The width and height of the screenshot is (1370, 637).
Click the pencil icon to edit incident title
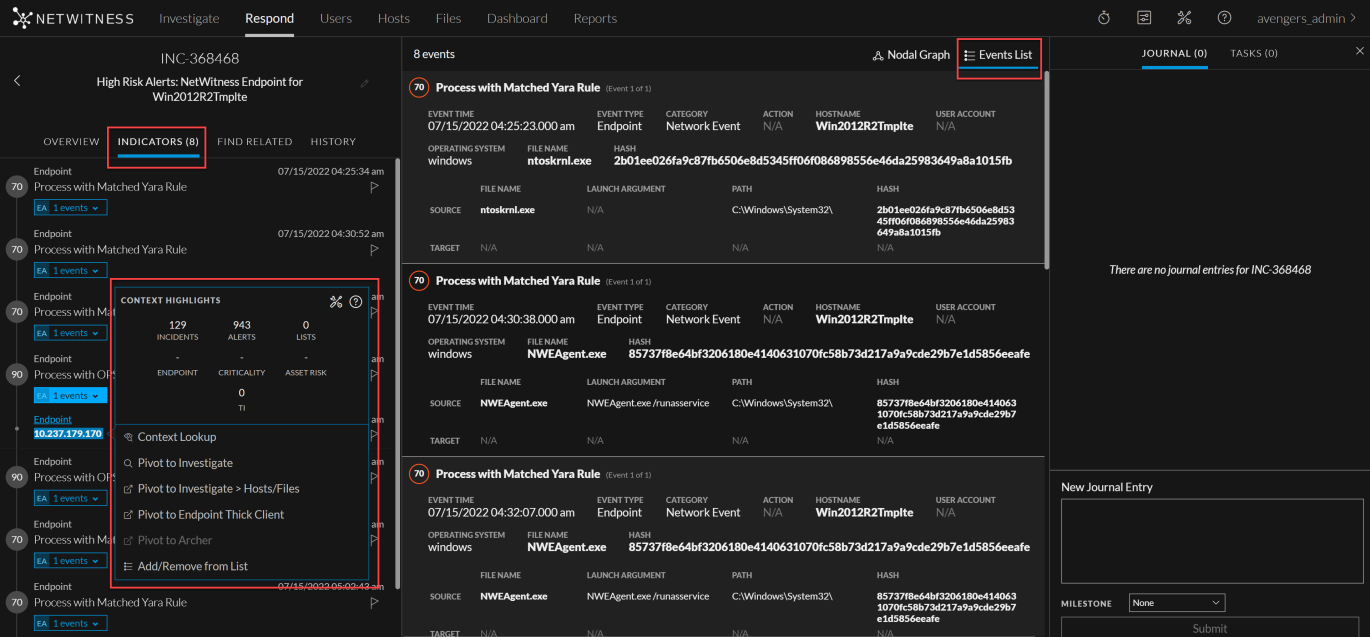tap(365, 83)
